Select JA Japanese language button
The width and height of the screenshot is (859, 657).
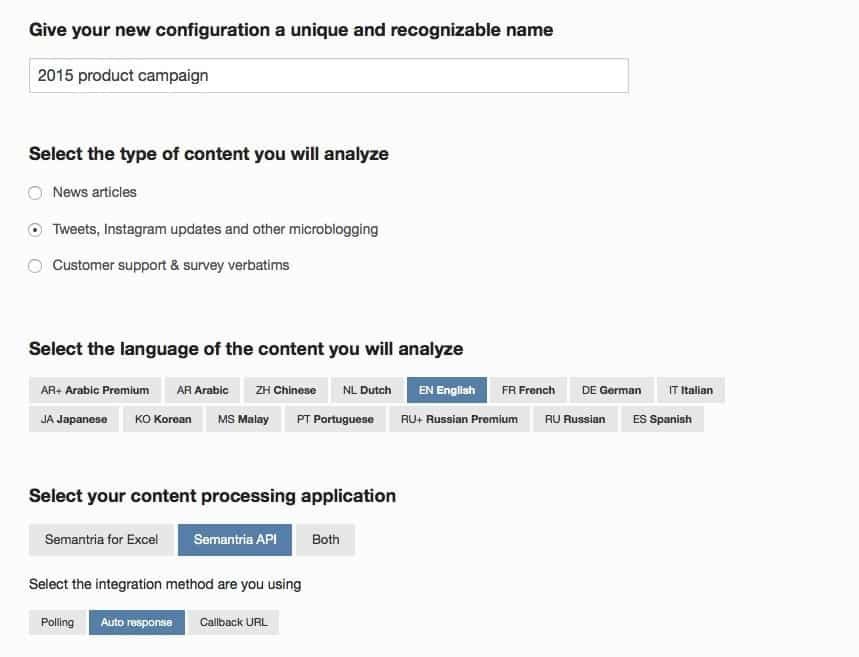coord(74,419)
